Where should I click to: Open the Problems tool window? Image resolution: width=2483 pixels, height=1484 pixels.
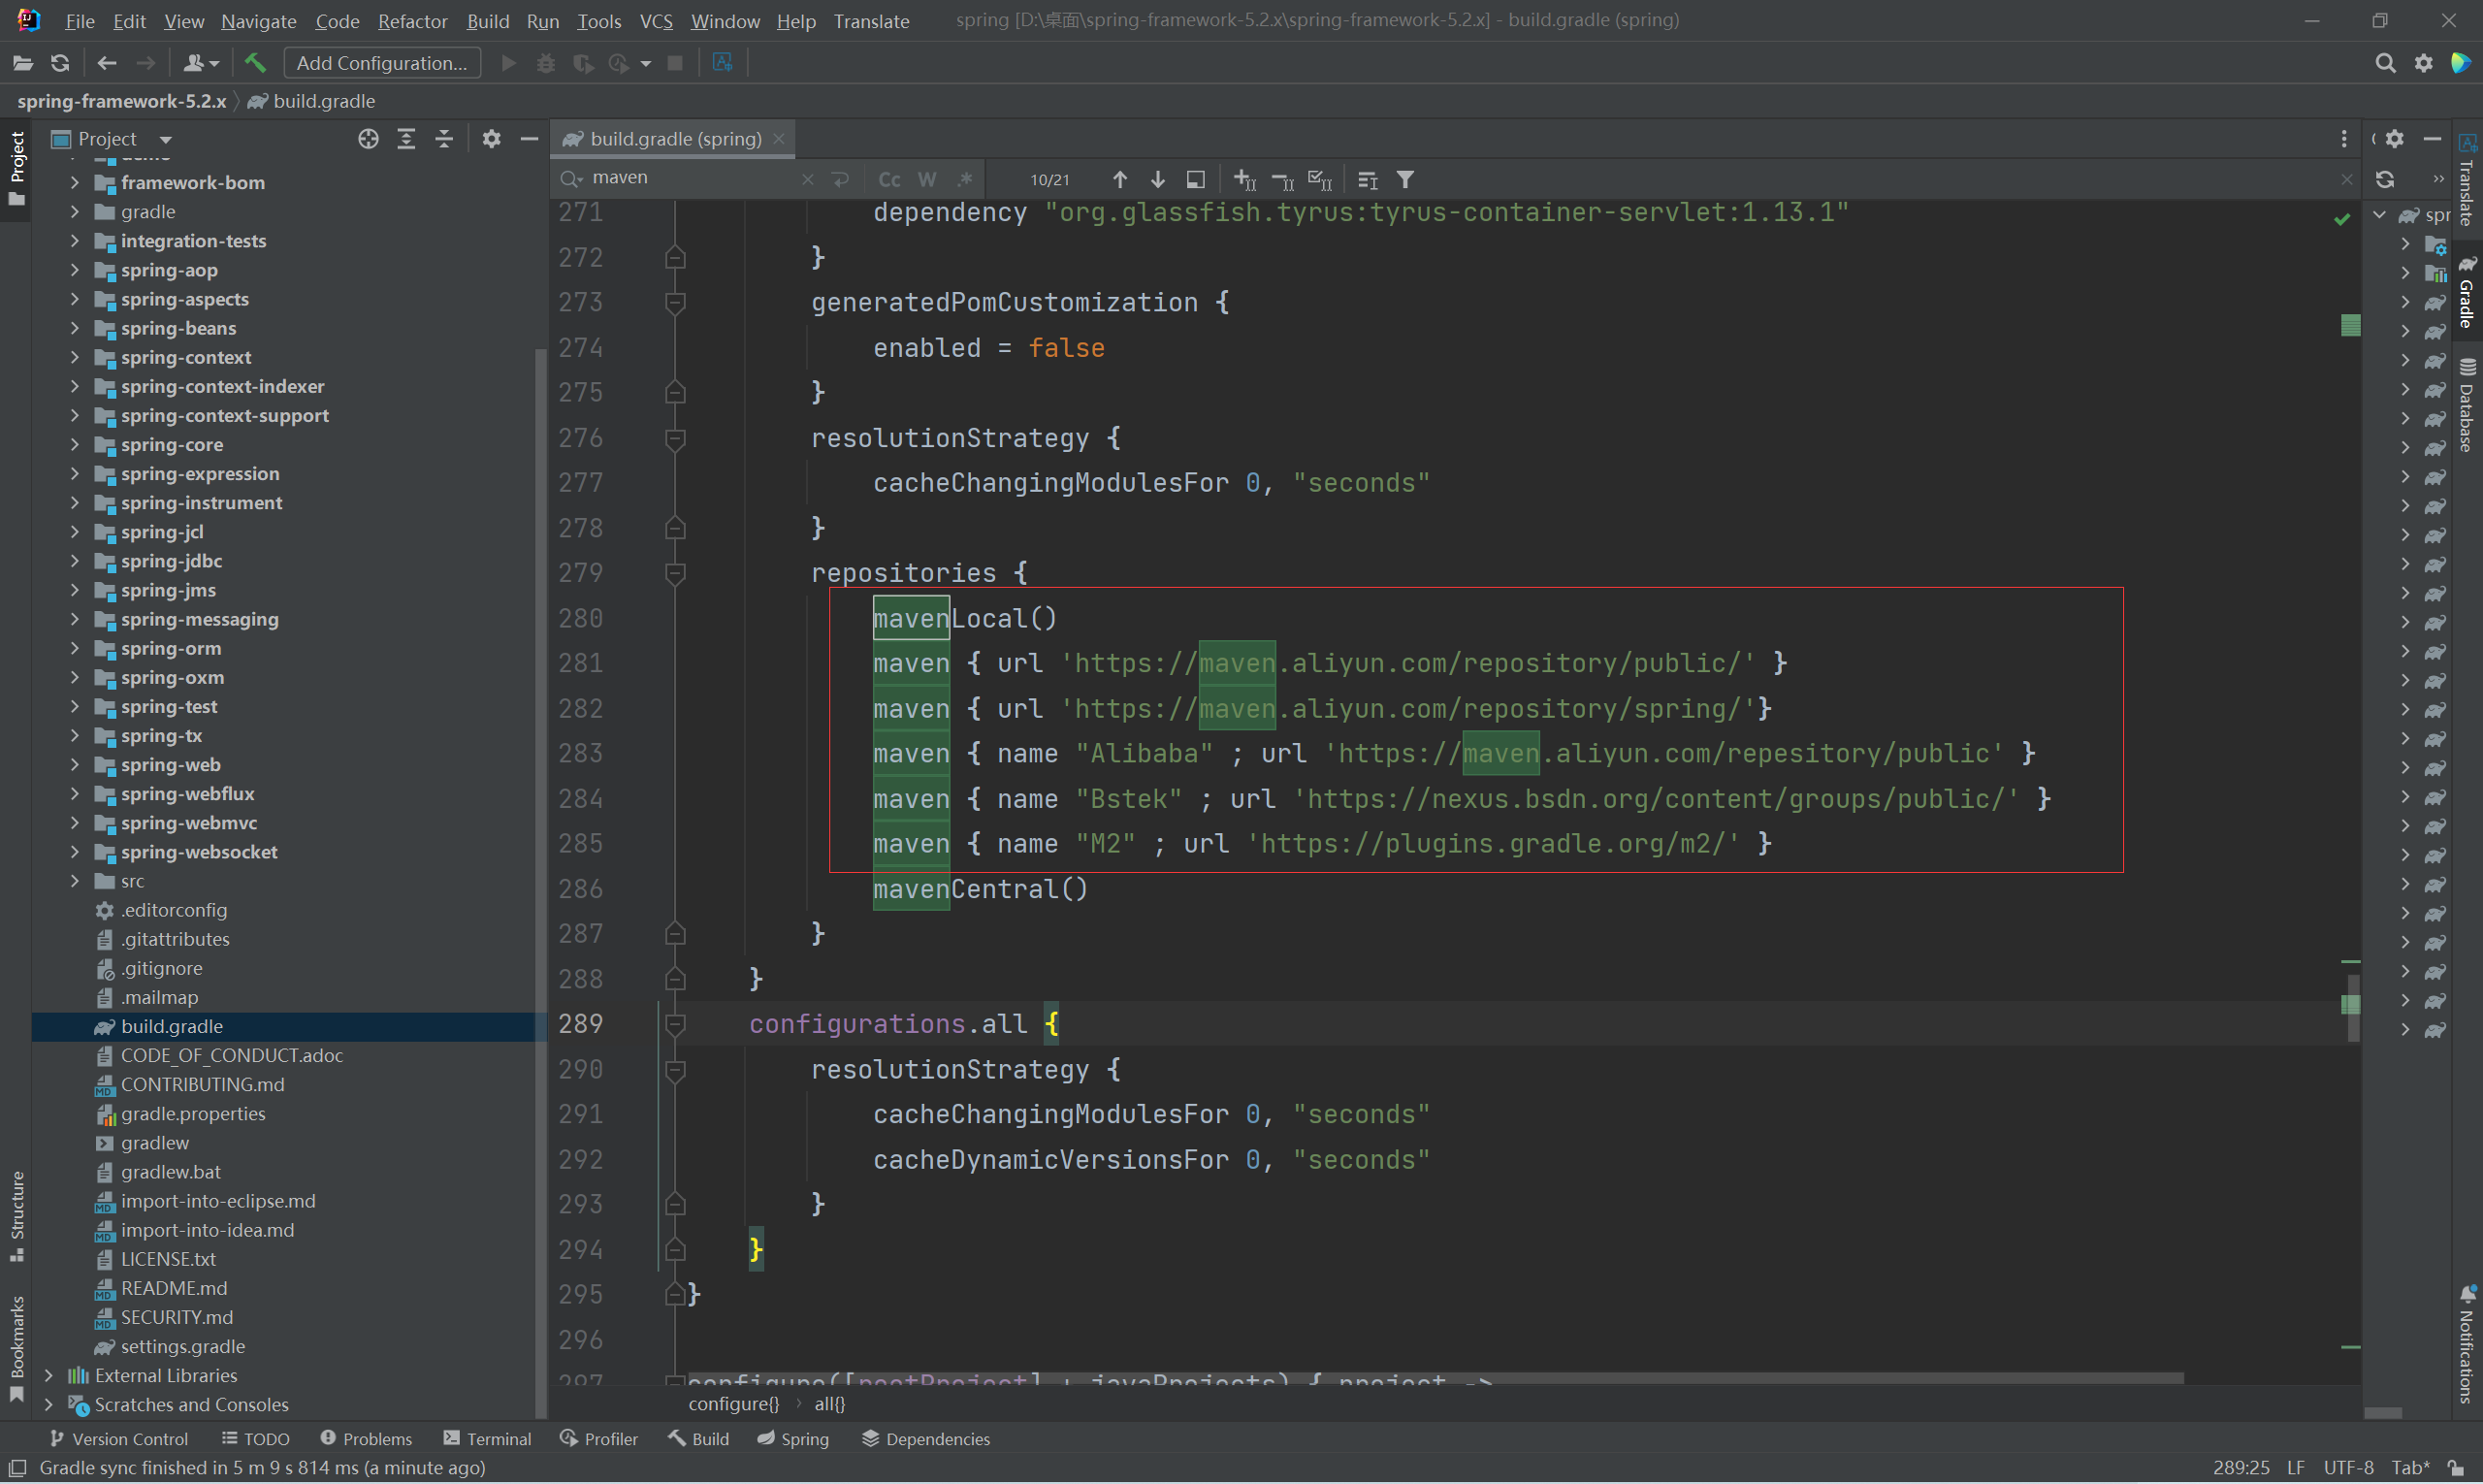[366, 1439]
